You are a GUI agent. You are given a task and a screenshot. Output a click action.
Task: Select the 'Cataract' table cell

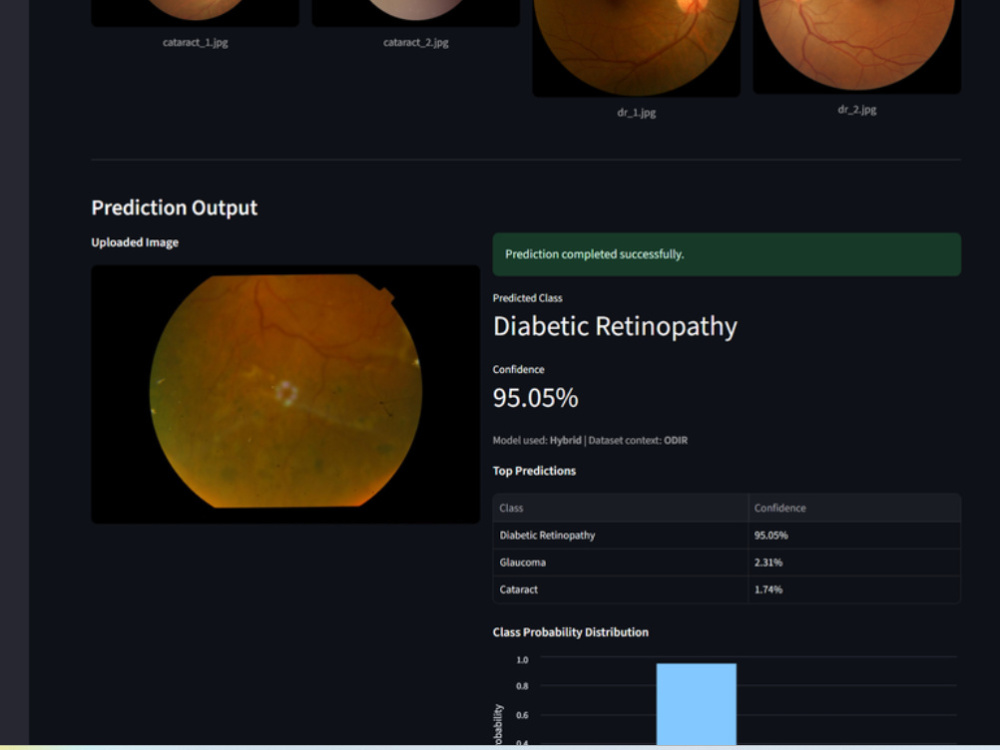coord(620,589)
